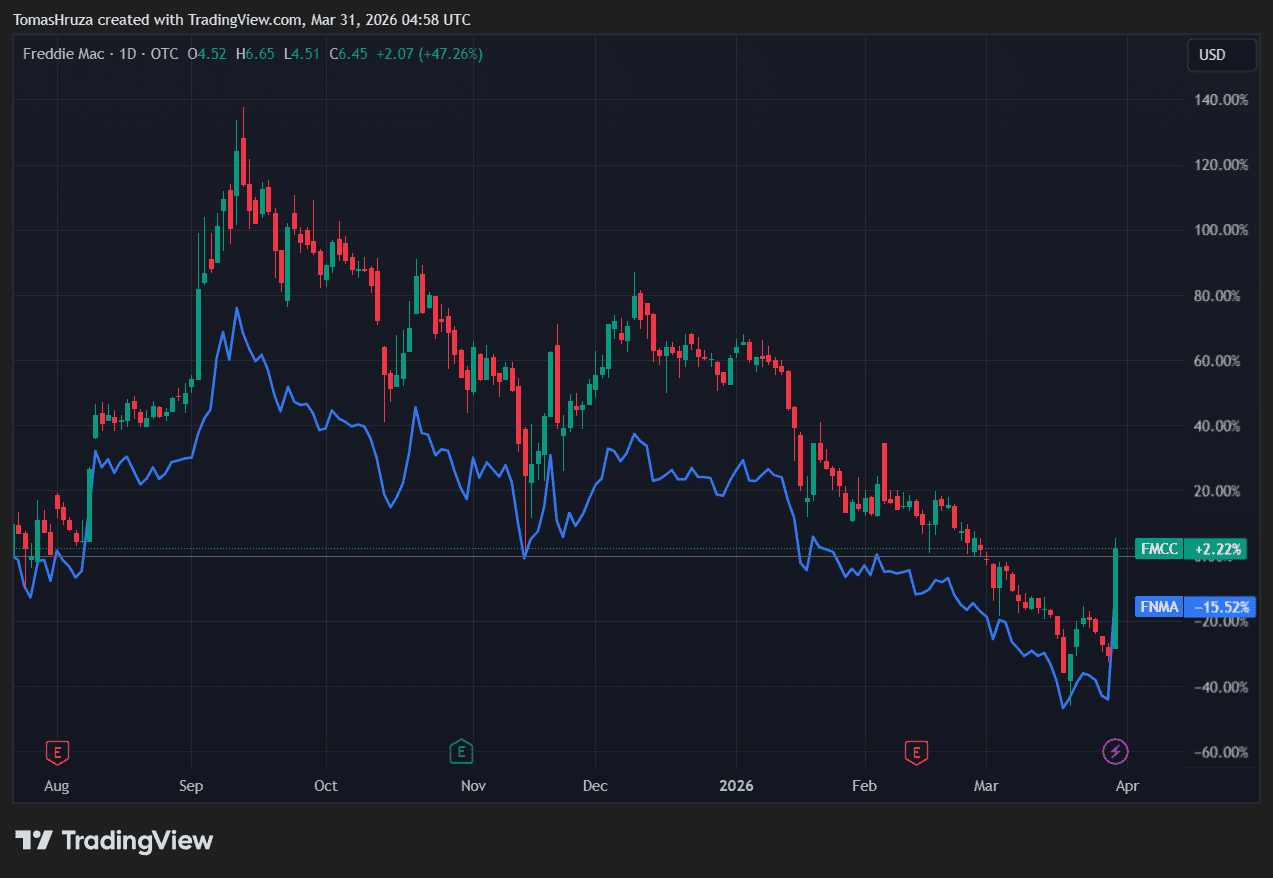The image size is (1273, 878).
Task: Click the green earnings marker near Nov
Action: click(x=461, y=751)
